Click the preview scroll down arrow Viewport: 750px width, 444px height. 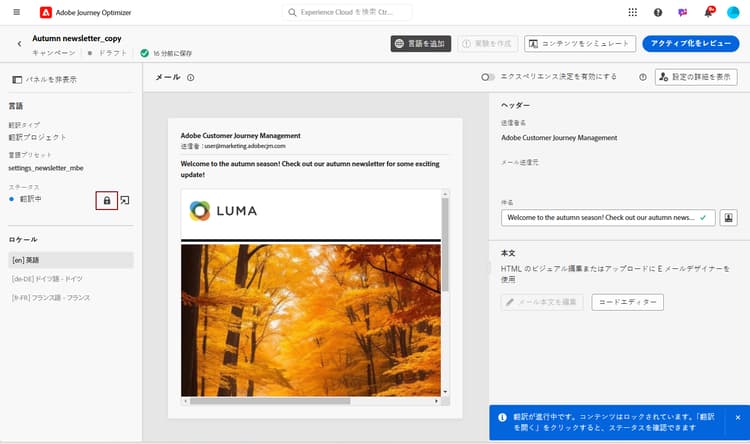445,392
